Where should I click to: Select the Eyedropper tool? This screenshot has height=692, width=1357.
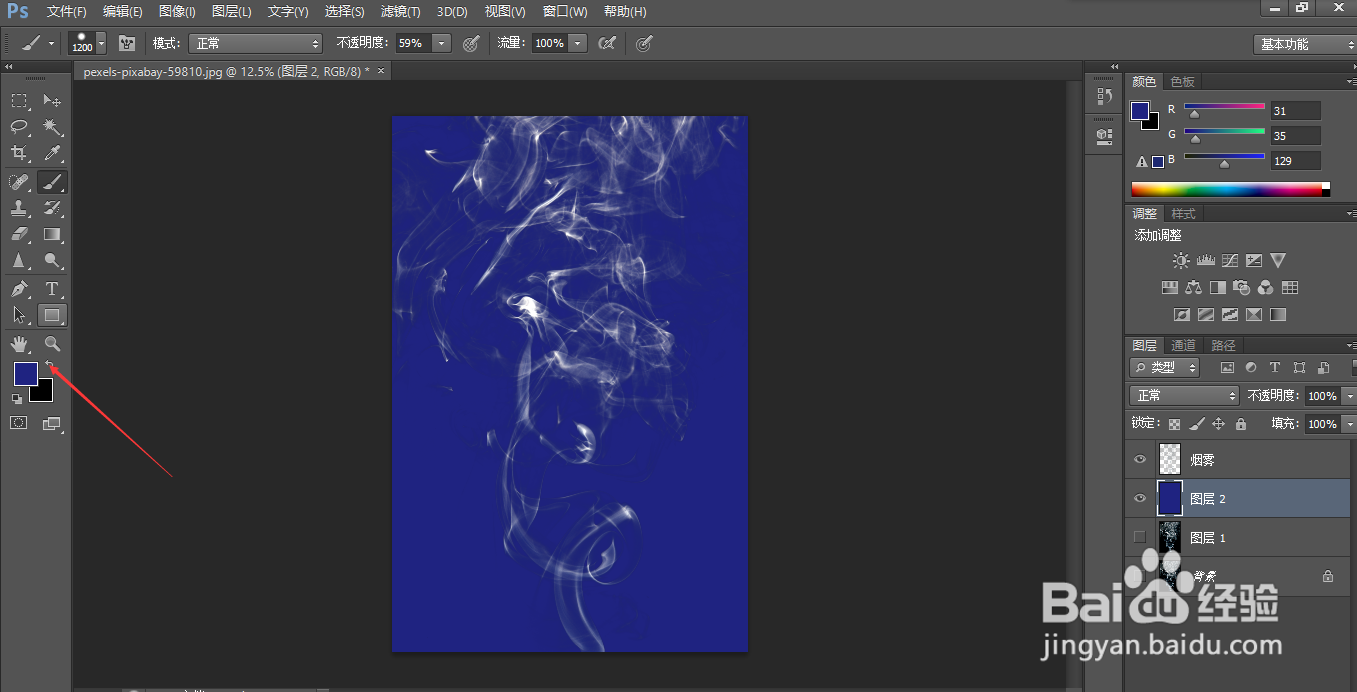(52, 153)
